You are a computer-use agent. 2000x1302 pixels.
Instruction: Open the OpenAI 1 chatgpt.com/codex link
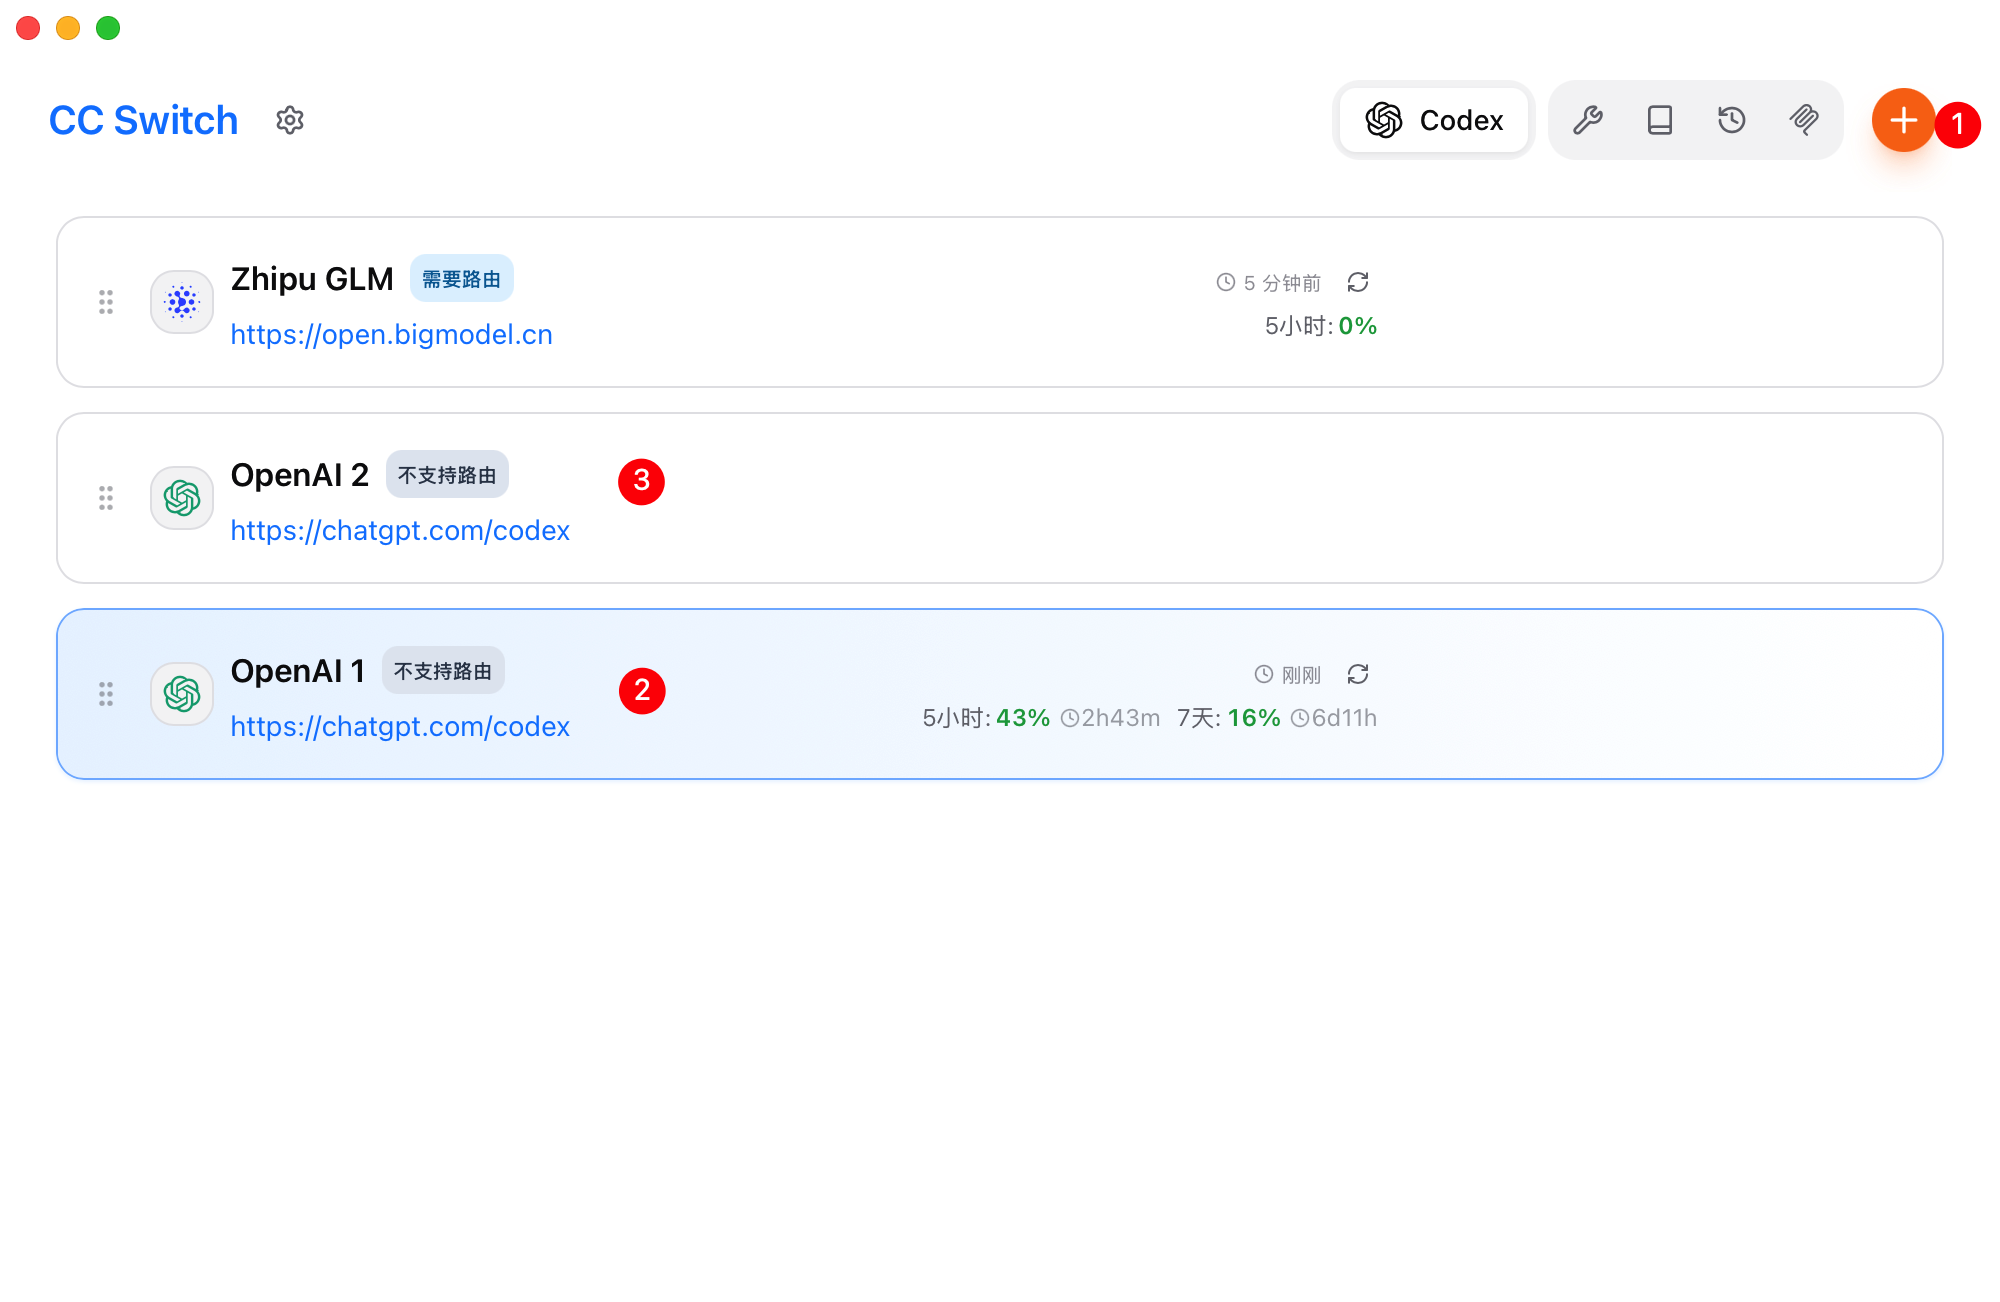tap(400, 726)
